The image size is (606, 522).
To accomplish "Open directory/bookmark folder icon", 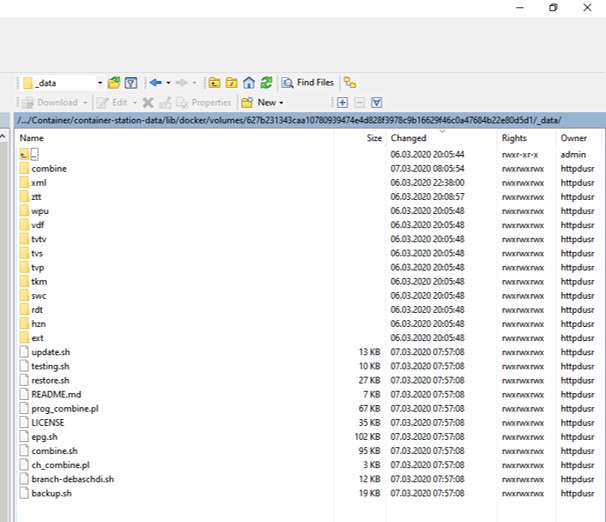I will (x=114, y=83).
